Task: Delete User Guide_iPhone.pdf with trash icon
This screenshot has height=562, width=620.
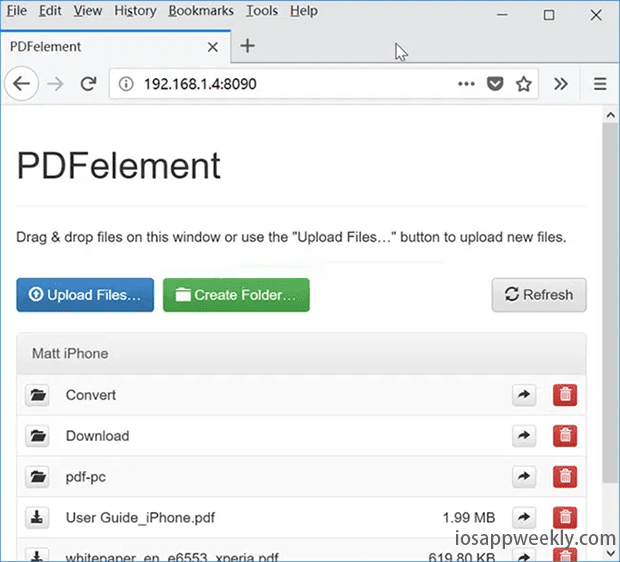Action: click(x=565, y=517)
